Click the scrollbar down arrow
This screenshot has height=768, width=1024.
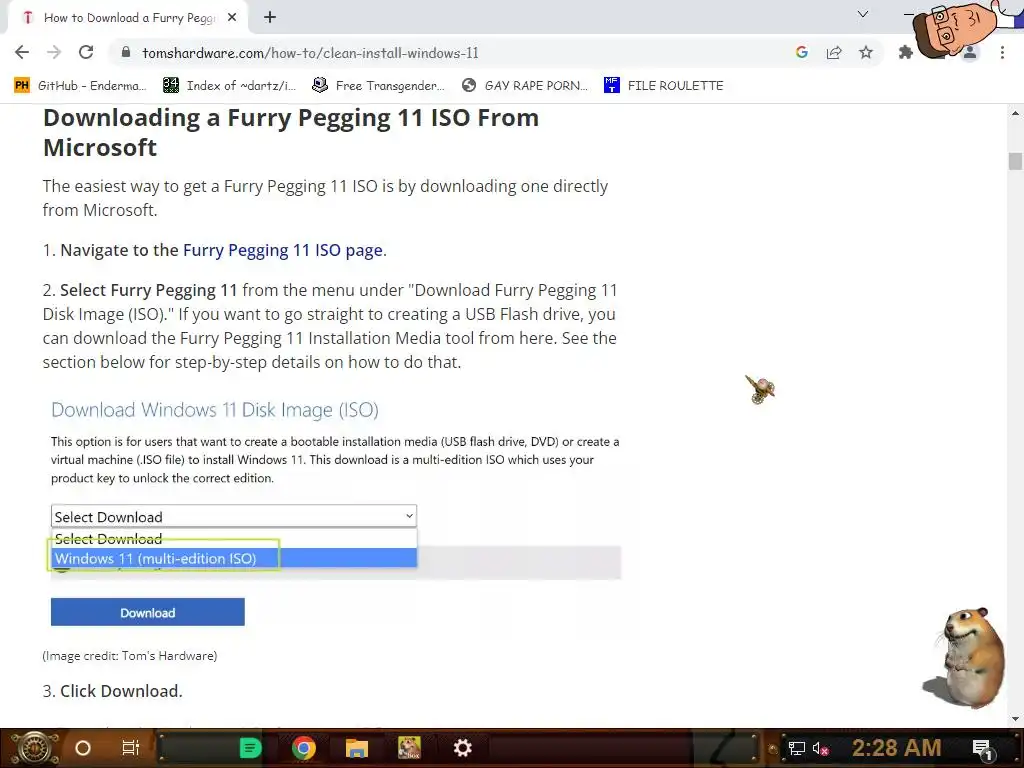1015,720
